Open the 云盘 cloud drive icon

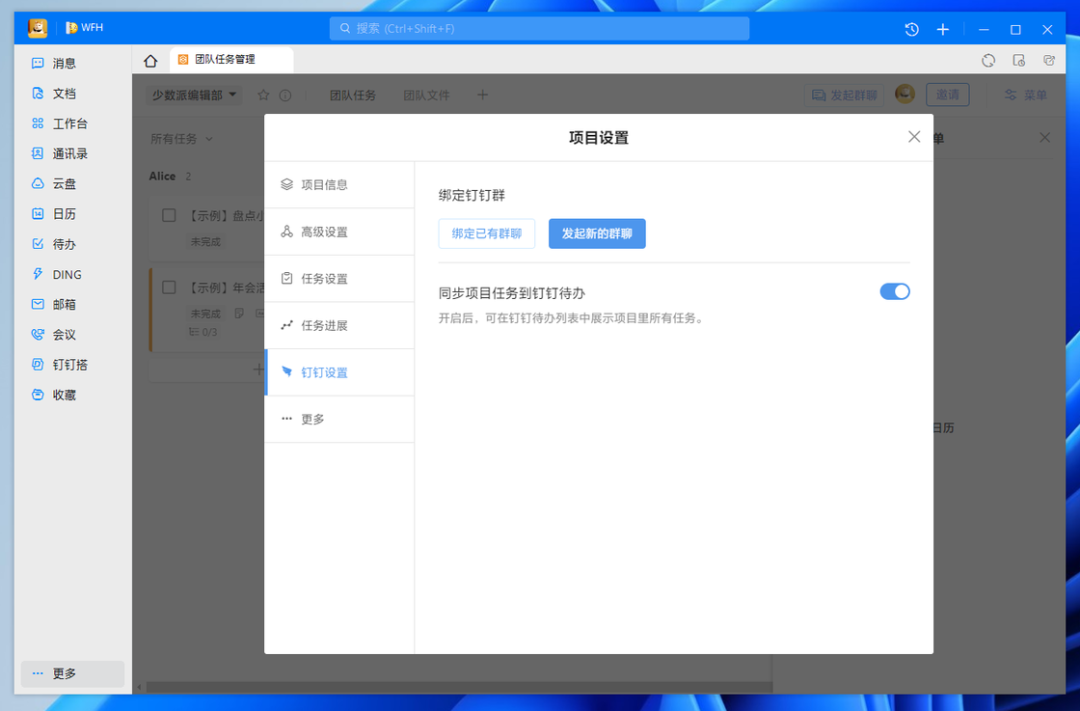[38, 184]
